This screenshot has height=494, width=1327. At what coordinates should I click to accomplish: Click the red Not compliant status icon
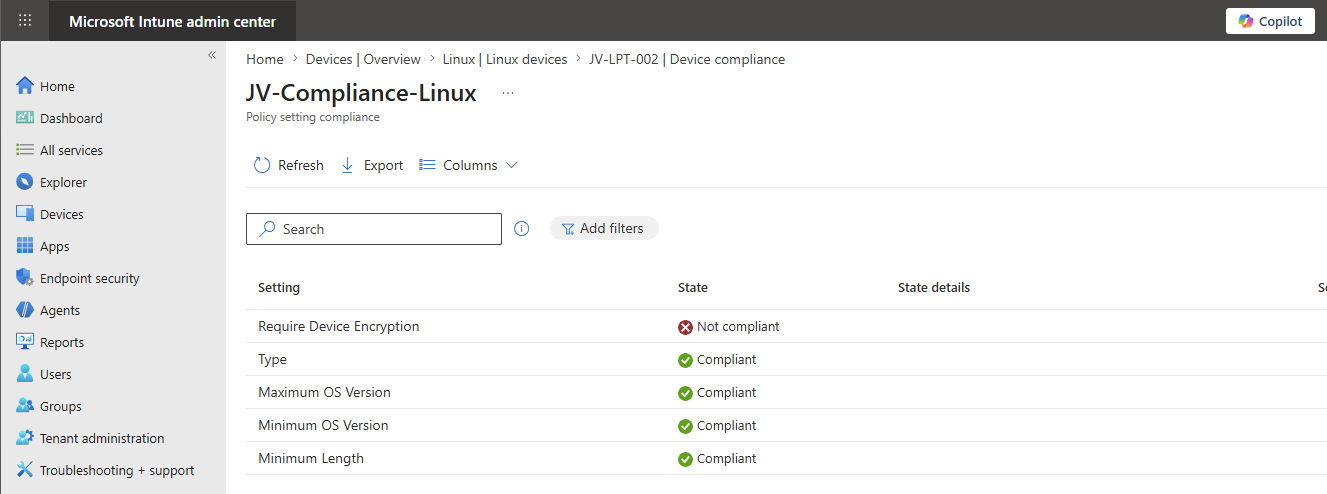(x=685, y=327)
